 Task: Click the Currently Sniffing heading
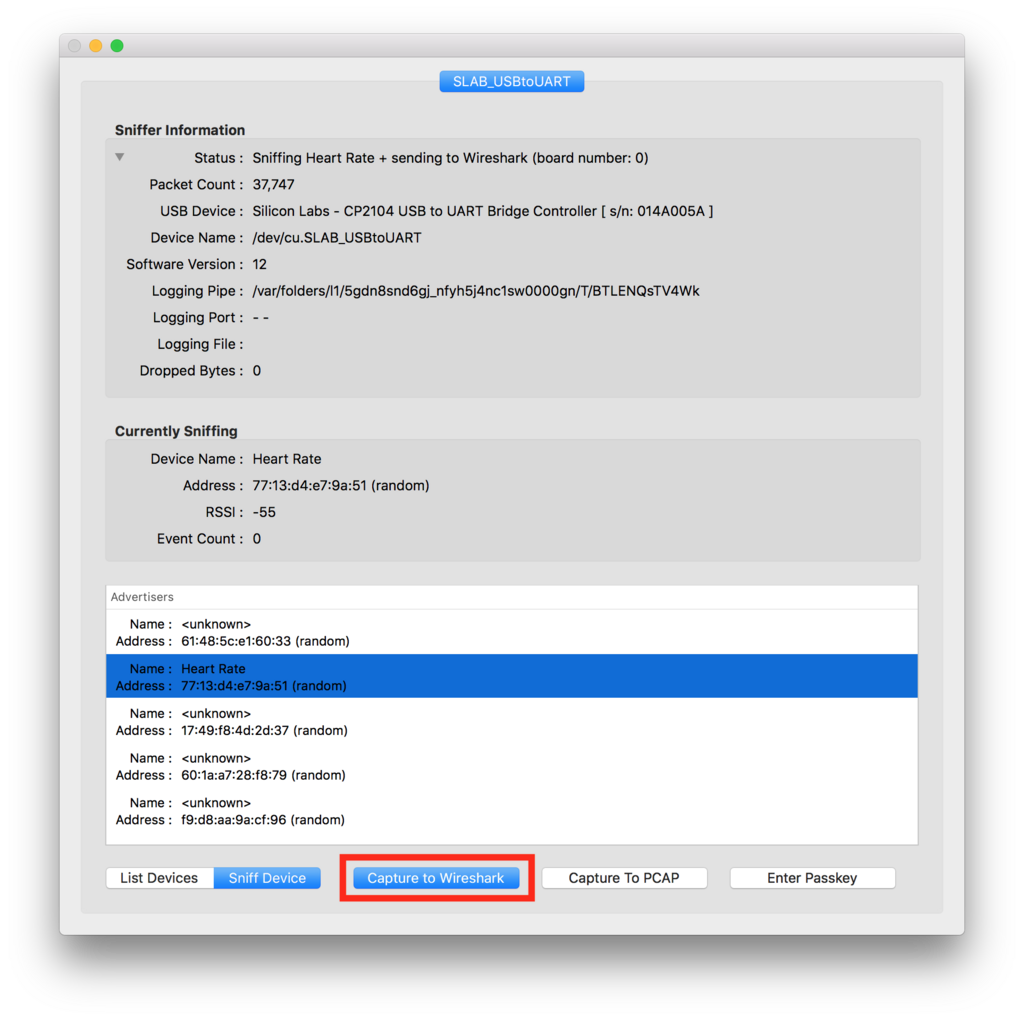pos(176,431)
